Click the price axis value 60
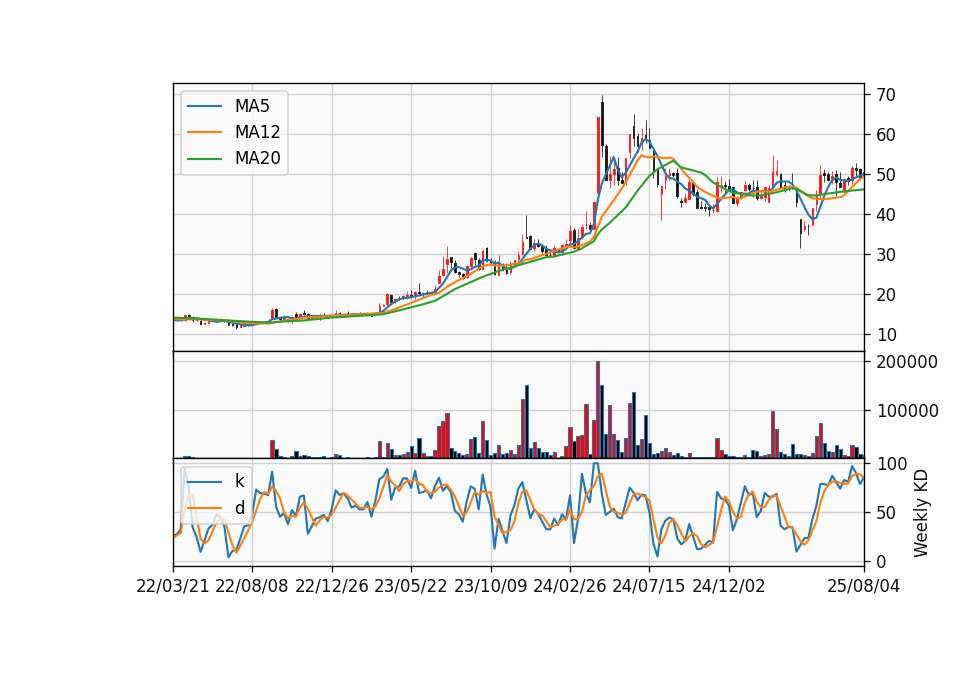Image resolution: width=960 pixels, height=690 pixels. 886,135
